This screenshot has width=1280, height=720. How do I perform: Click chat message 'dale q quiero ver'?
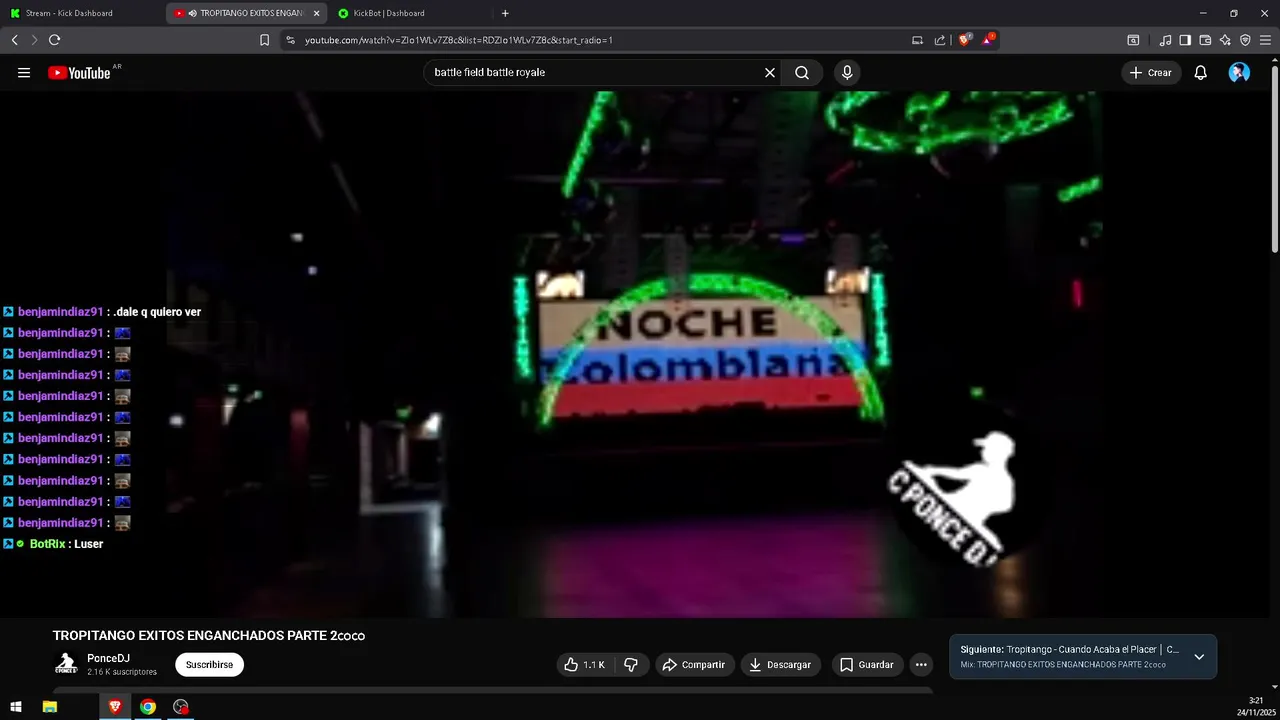[158, 312]
